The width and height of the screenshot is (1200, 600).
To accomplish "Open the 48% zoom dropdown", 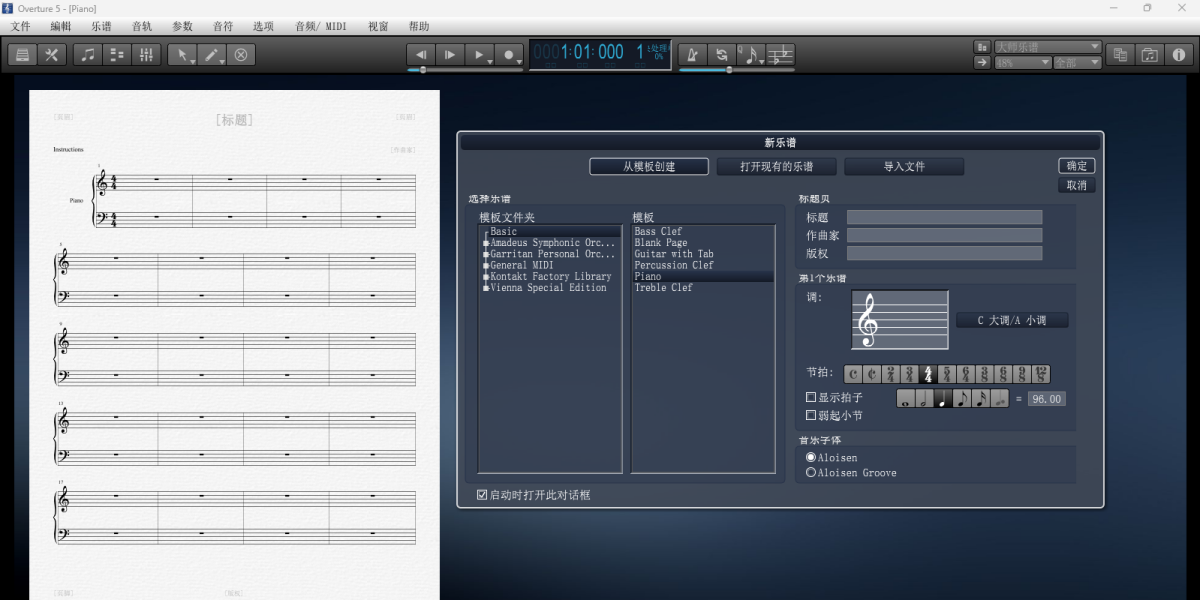I will (1020, 62).
